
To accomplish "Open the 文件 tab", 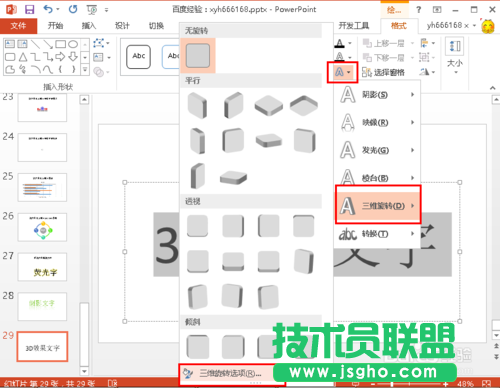I will (18, 26).
